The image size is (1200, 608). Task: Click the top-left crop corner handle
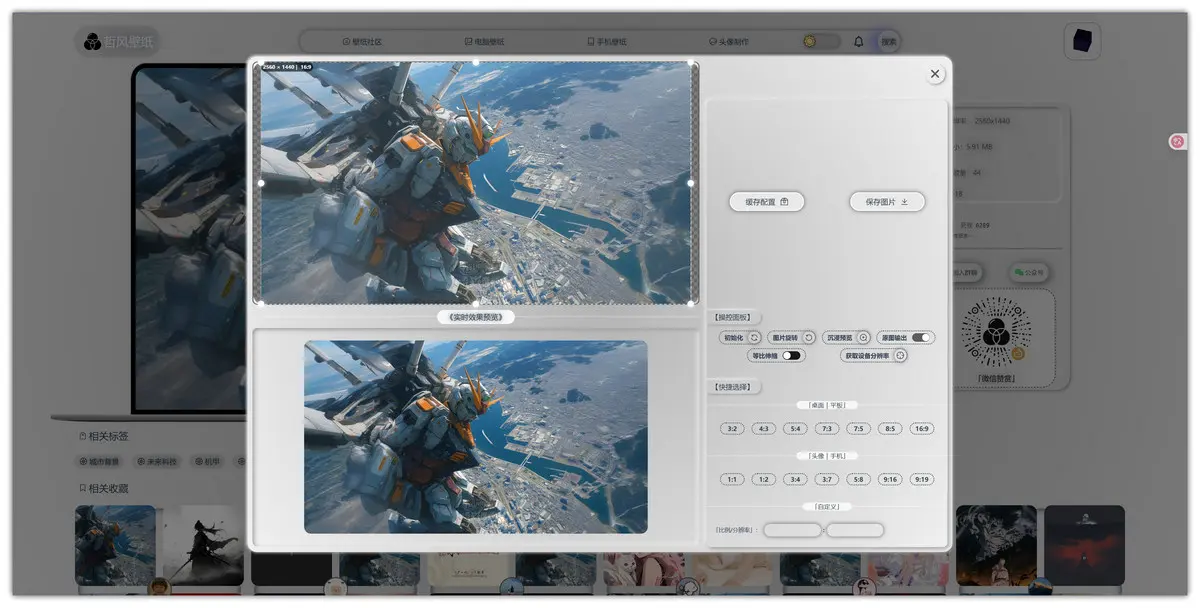click(x=261, y=65)
